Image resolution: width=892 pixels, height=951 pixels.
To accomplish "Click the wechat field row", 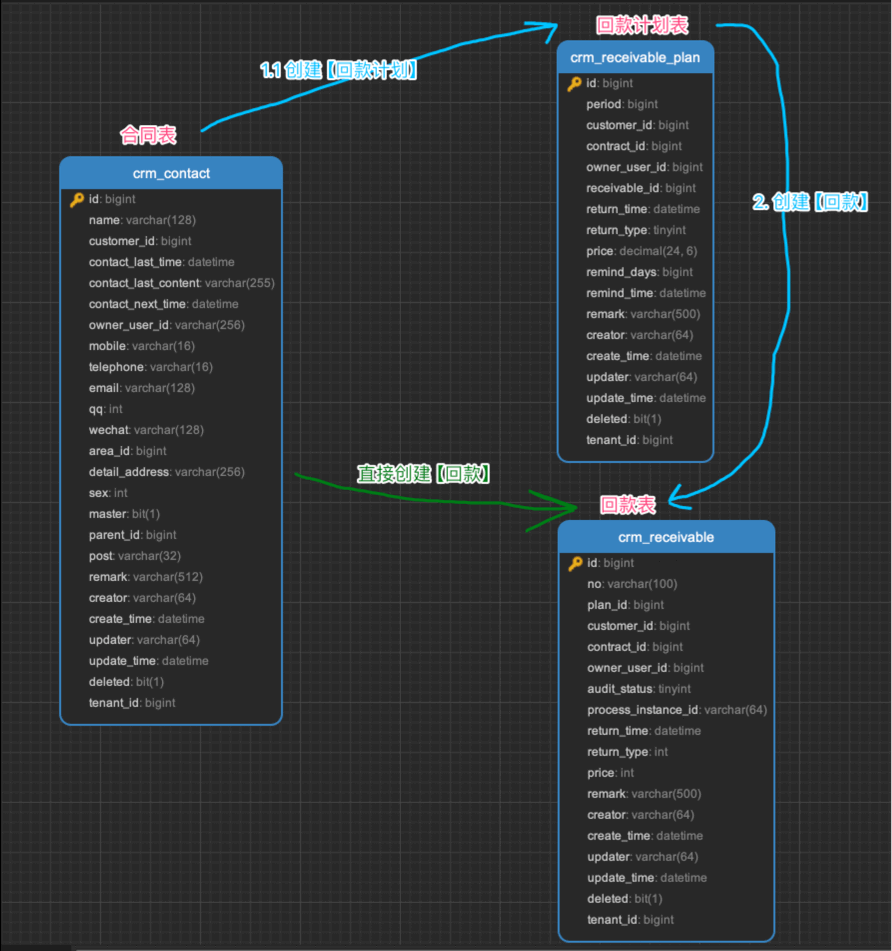I will pos(146,430).
